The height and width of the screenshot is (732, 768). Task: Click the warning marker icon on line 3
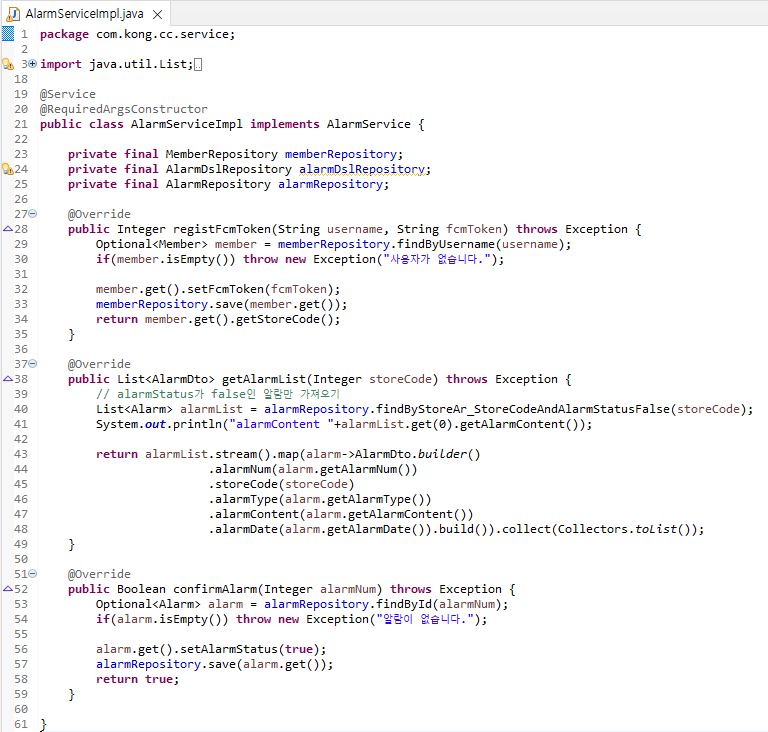[8, 64]
